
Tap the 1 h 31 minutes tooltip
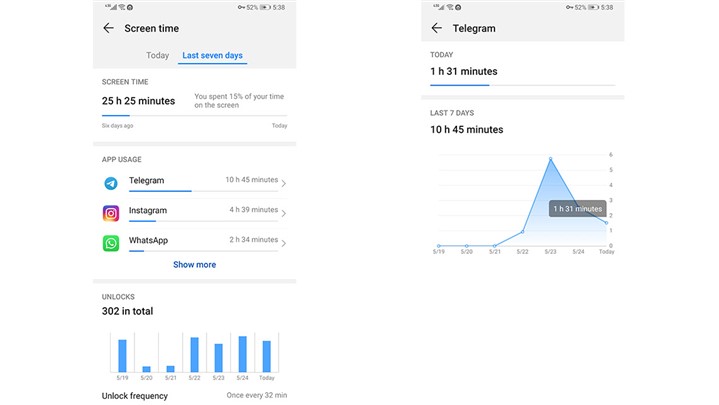click(578, 209)
